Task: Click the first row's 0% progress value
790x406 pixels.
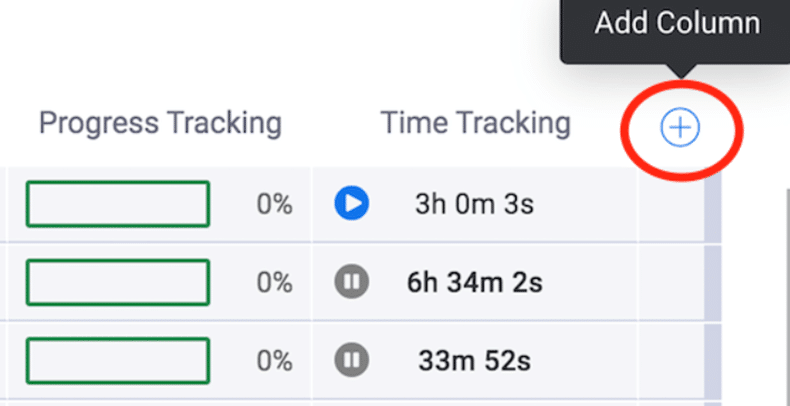Action: pyautogui.click(x=275, y=205)
